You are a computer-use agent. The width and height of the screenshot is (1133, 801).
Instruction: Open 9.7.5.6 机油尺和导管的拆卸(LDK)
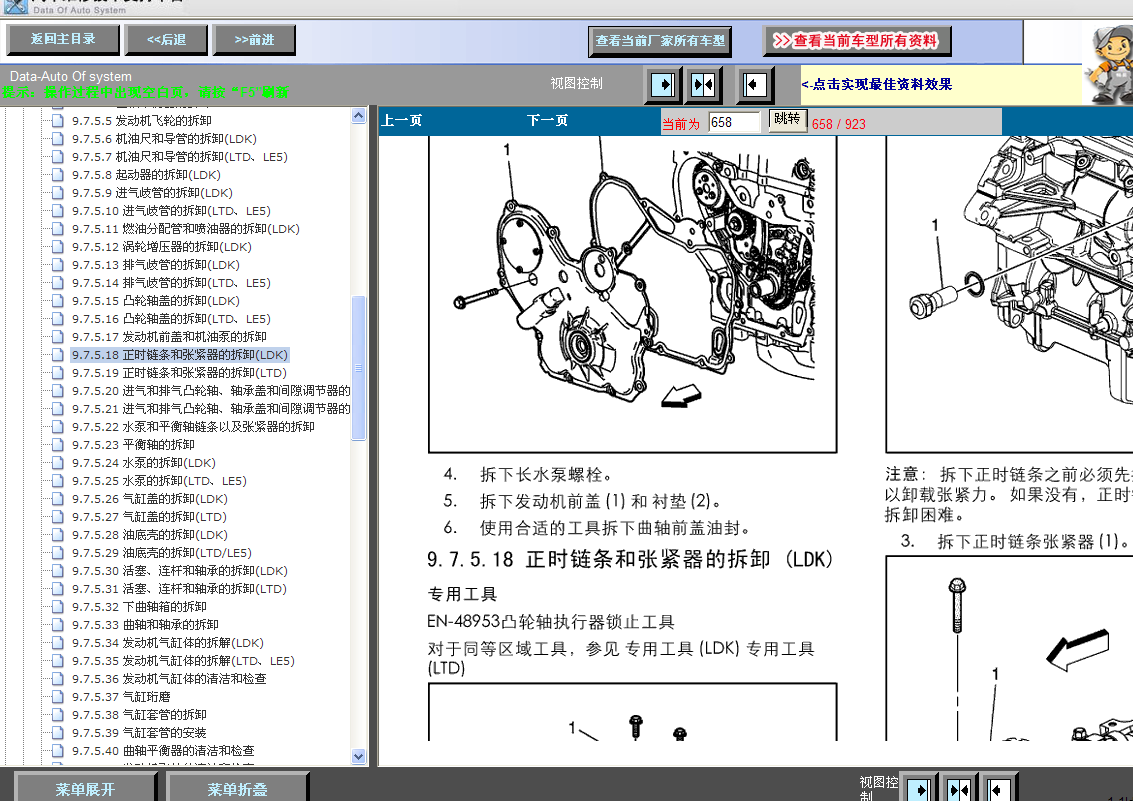tap(164, 139)
